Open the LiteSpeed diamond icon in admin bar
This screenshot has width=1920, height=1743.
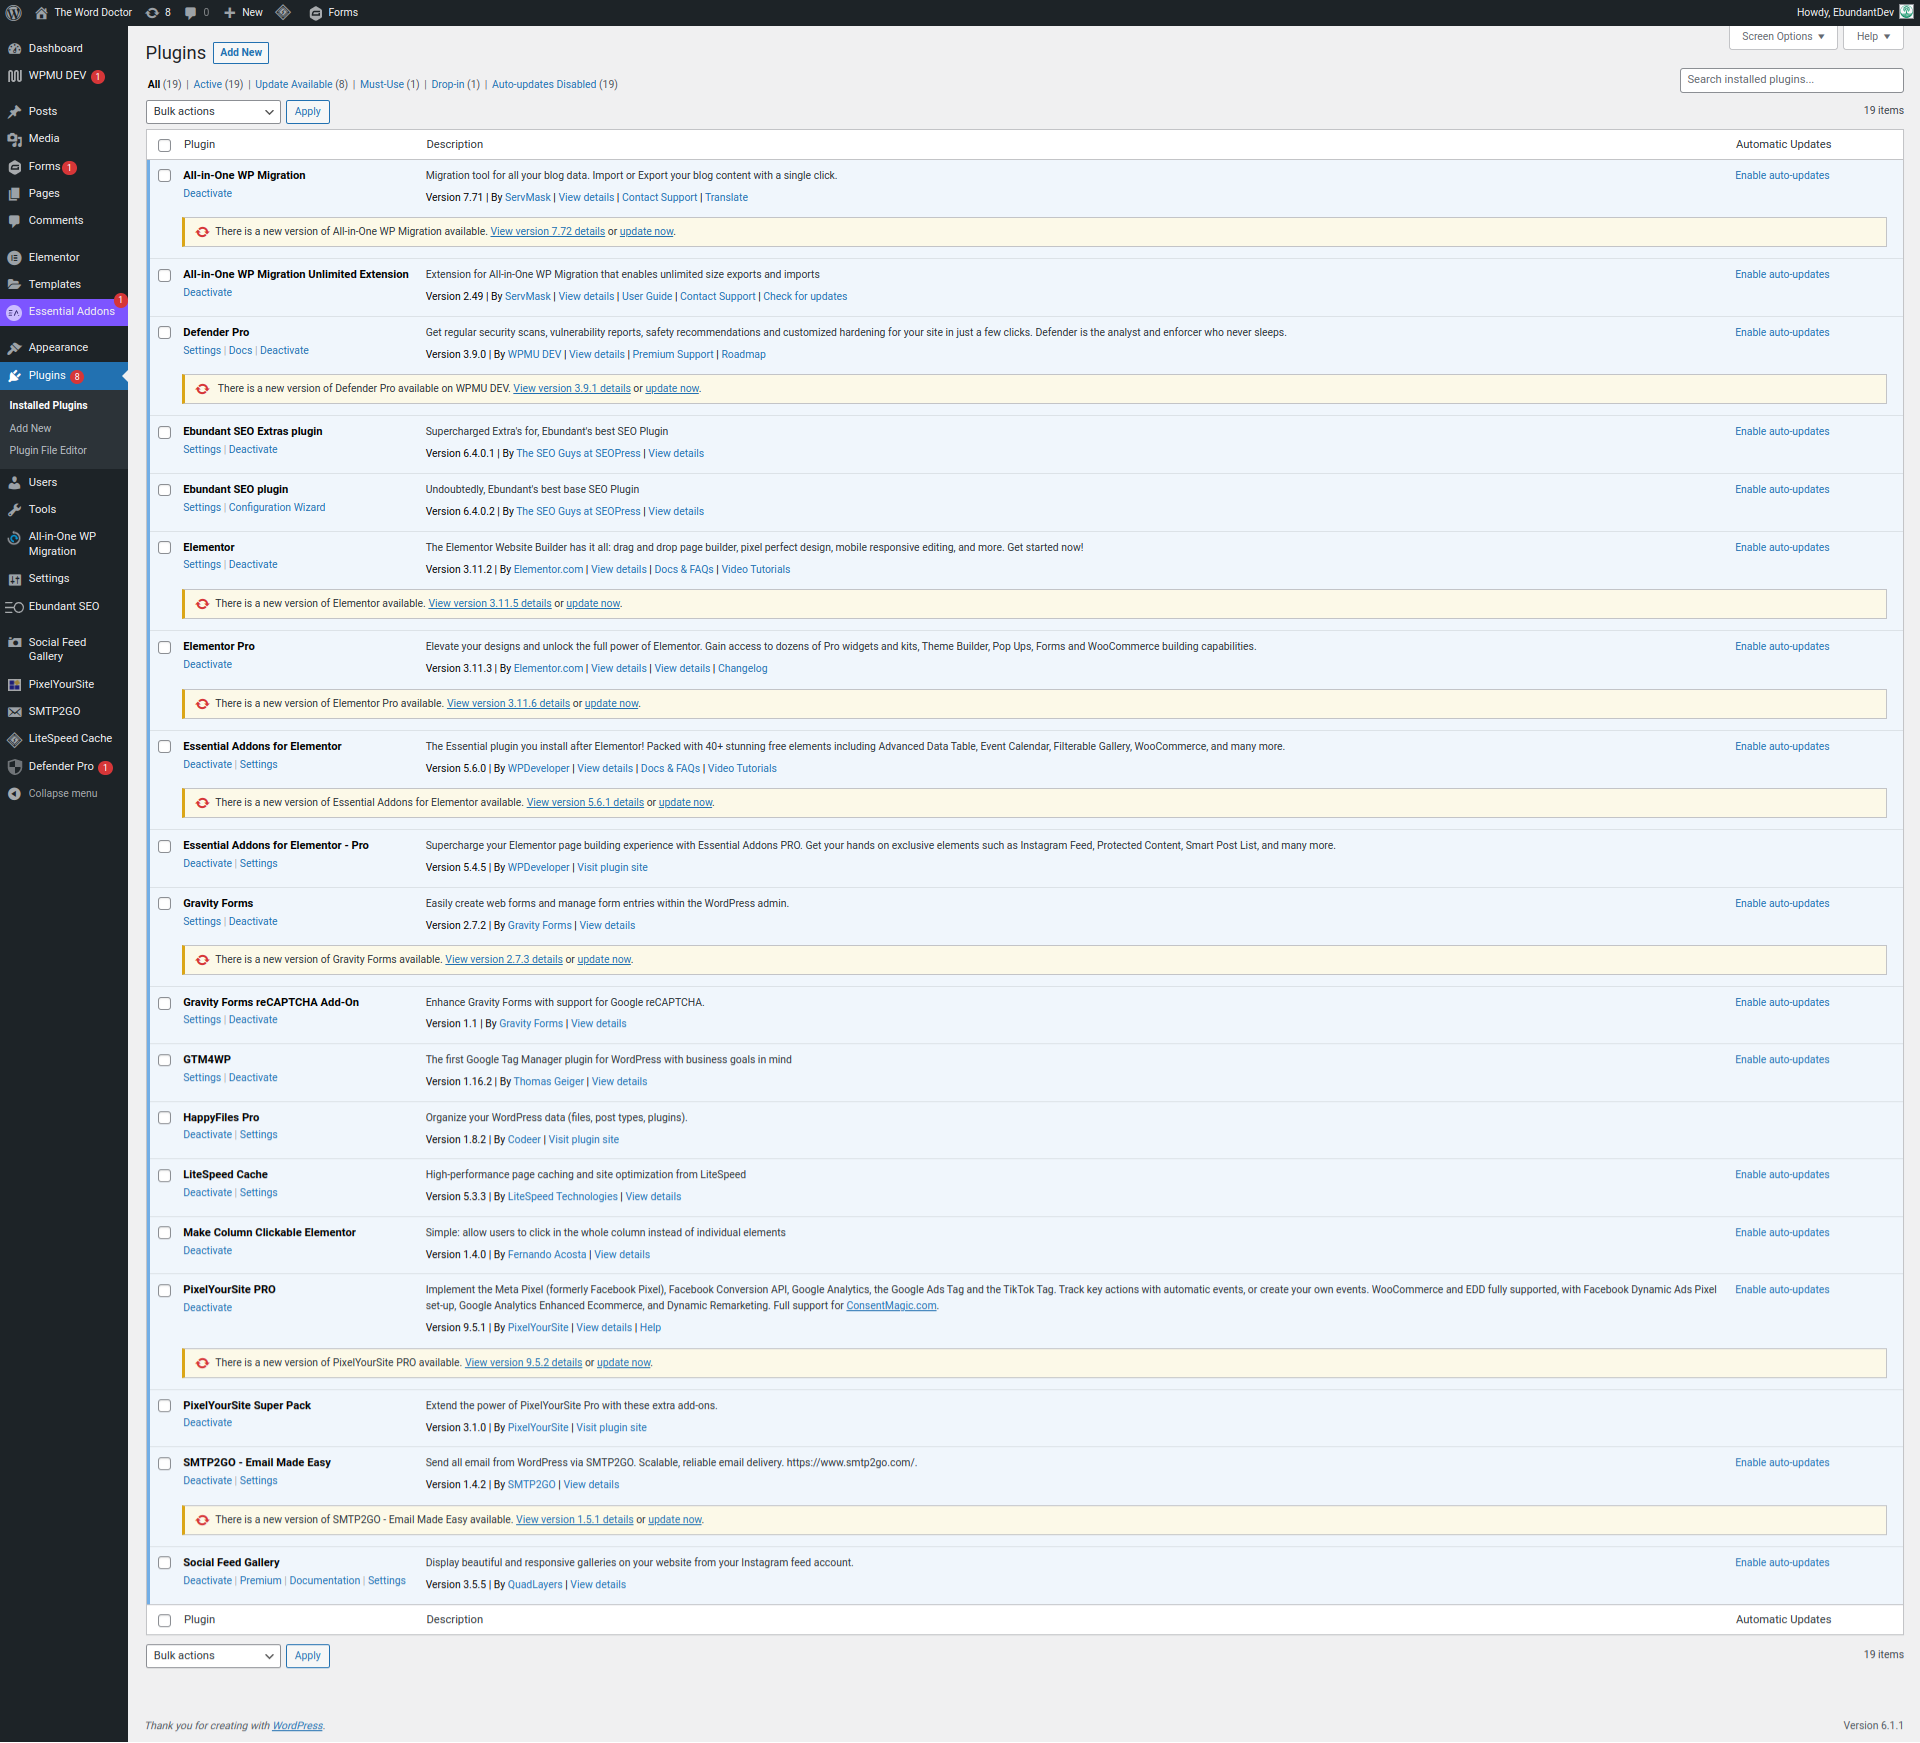click(283, 13)
